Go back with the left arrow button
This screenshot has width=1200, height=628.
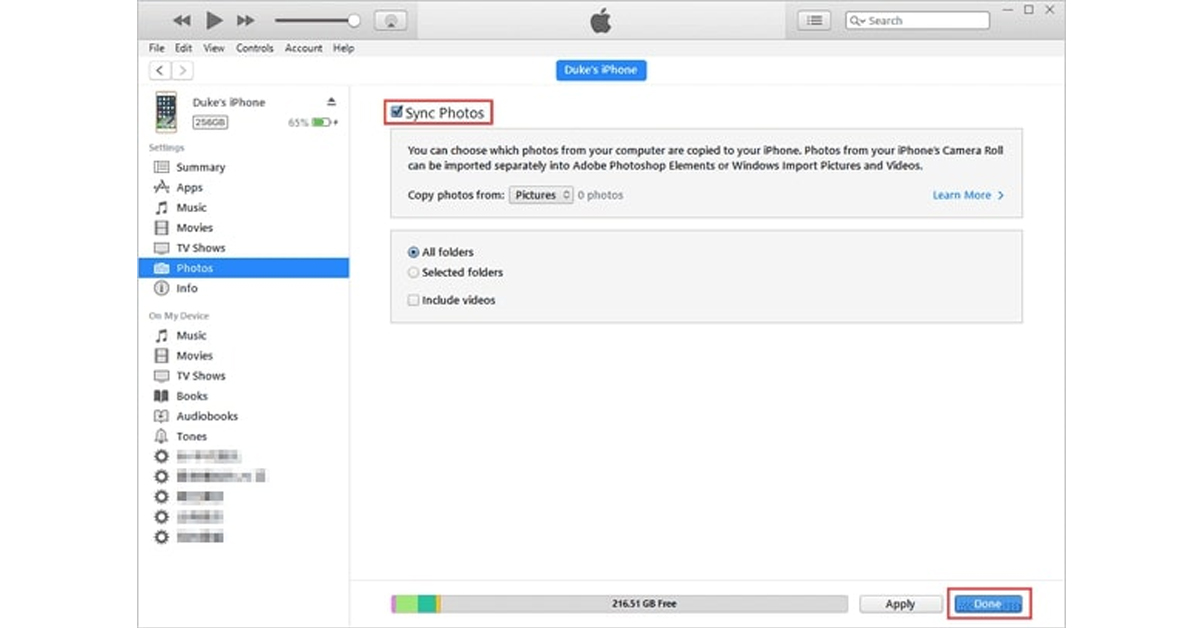point(160,70)
